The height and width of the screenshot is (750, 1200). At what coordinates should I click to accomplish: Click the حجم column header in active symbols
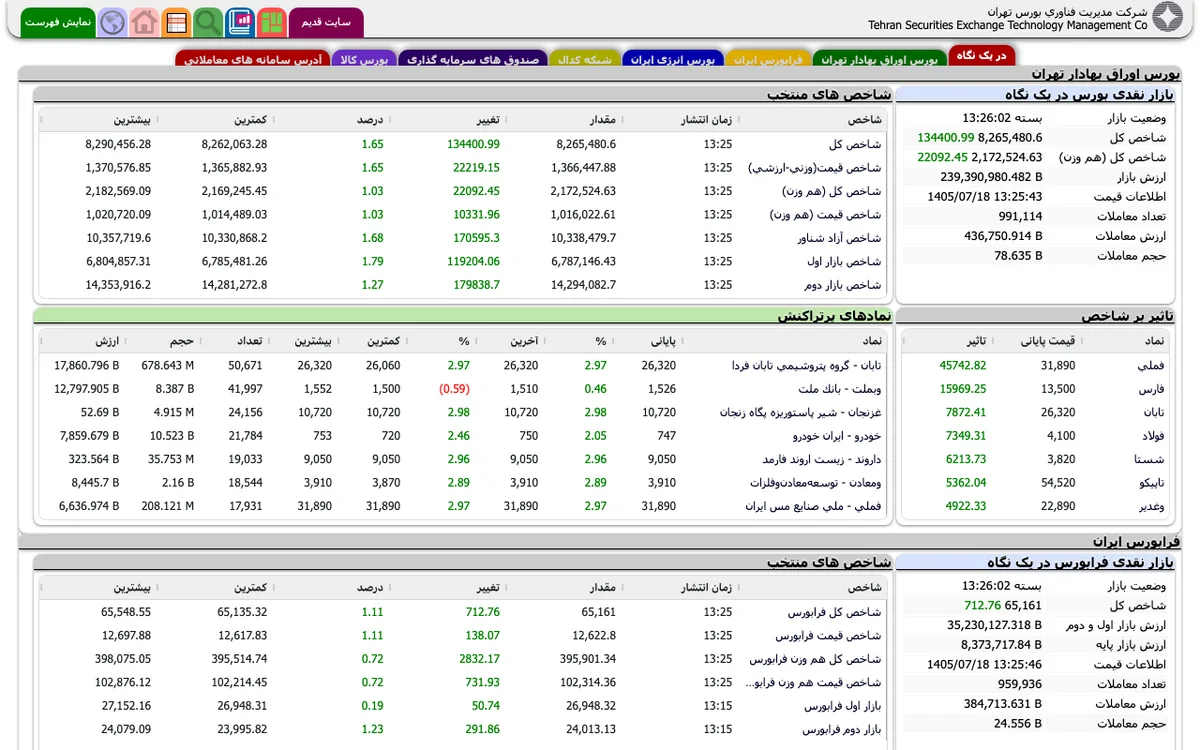pos(181,341)
